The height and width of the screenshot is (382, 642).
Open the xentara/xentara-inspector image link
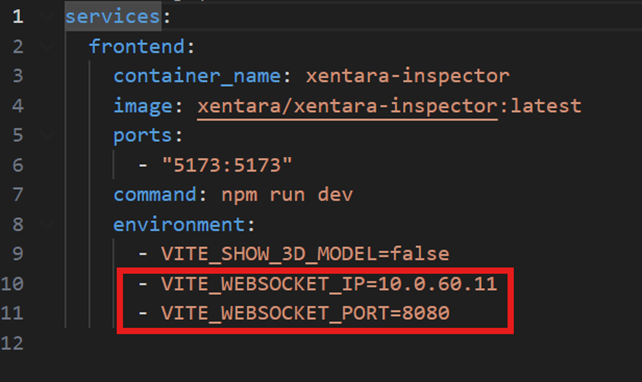[x=347, y=106]
